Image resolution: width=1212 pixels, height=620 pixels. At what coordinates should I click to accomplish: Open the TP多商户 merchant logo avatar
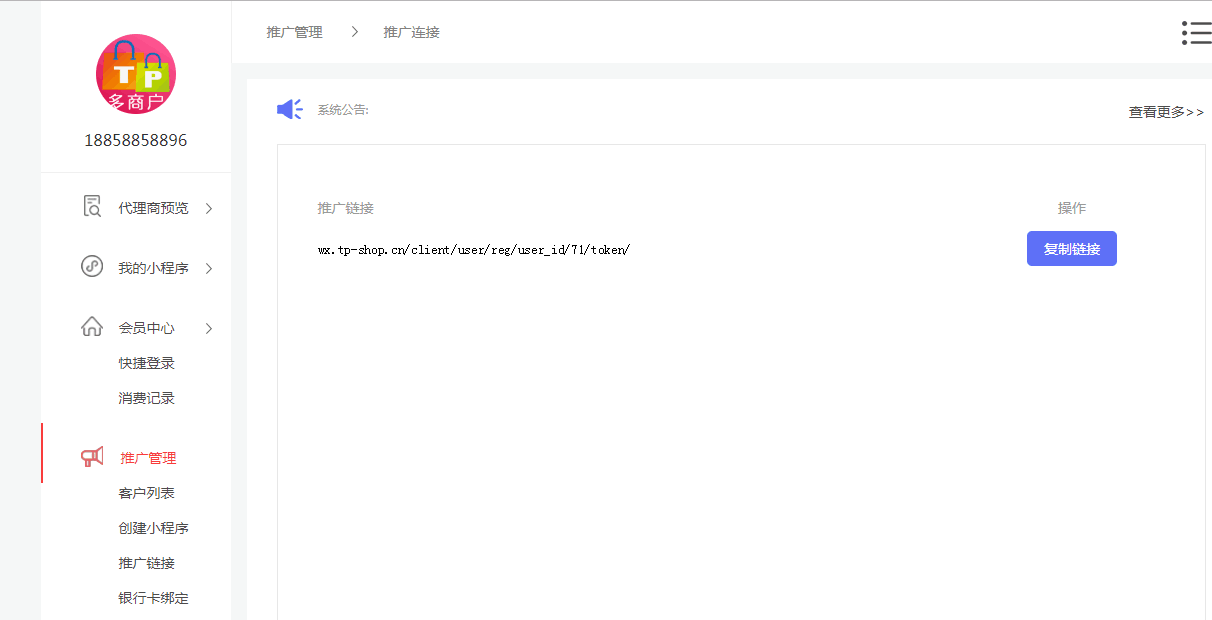(x=135, y=74)
